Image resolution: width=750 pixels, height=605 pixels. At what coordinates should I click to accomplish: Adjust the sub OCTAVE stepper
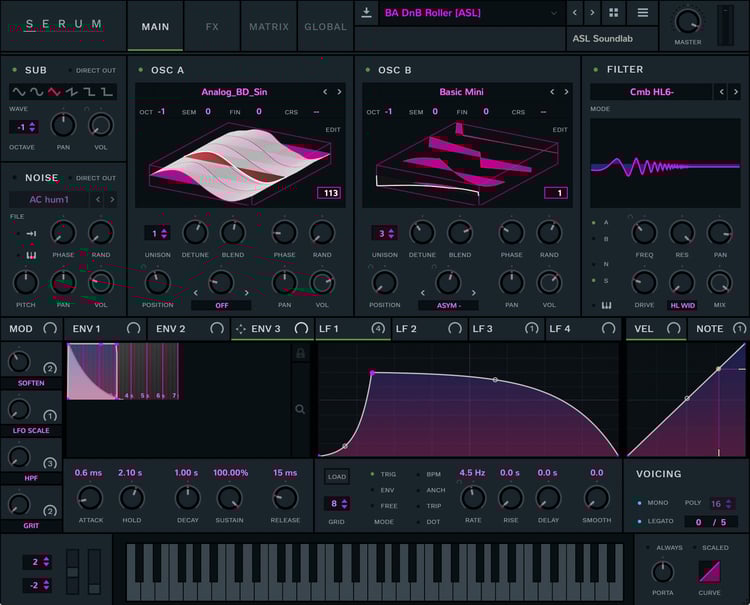click(25, 127)
